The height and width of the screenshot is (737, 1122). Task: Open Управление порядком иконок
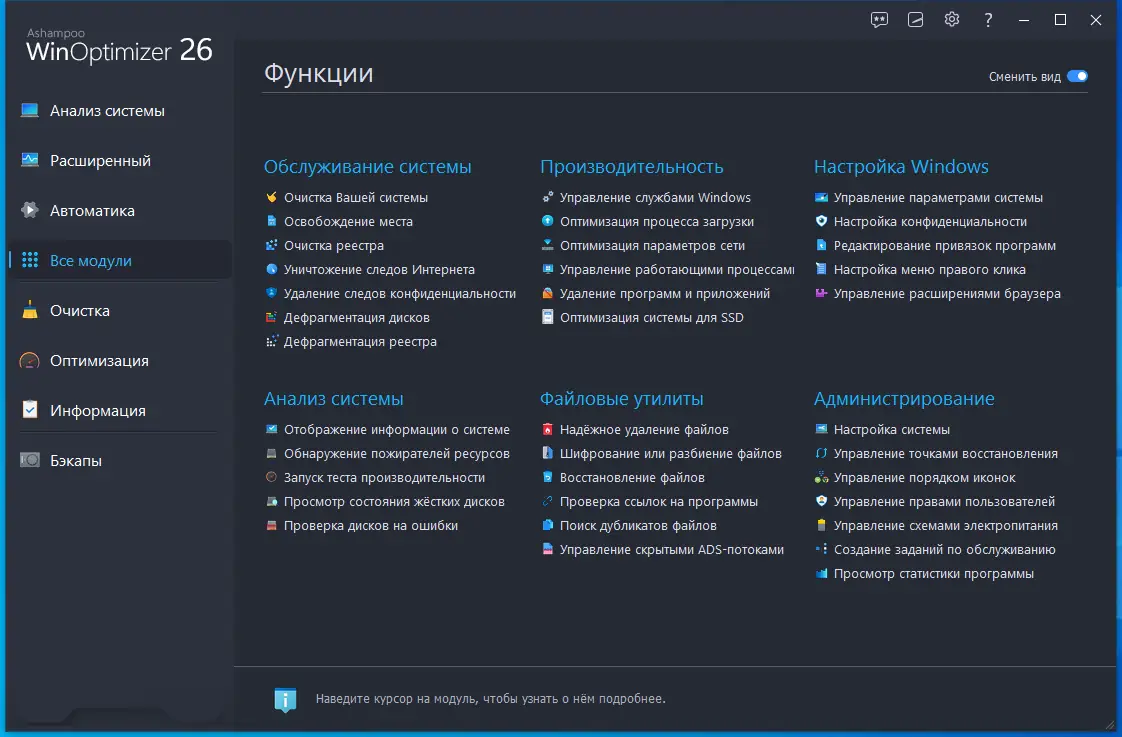click(x=925, y=477)
